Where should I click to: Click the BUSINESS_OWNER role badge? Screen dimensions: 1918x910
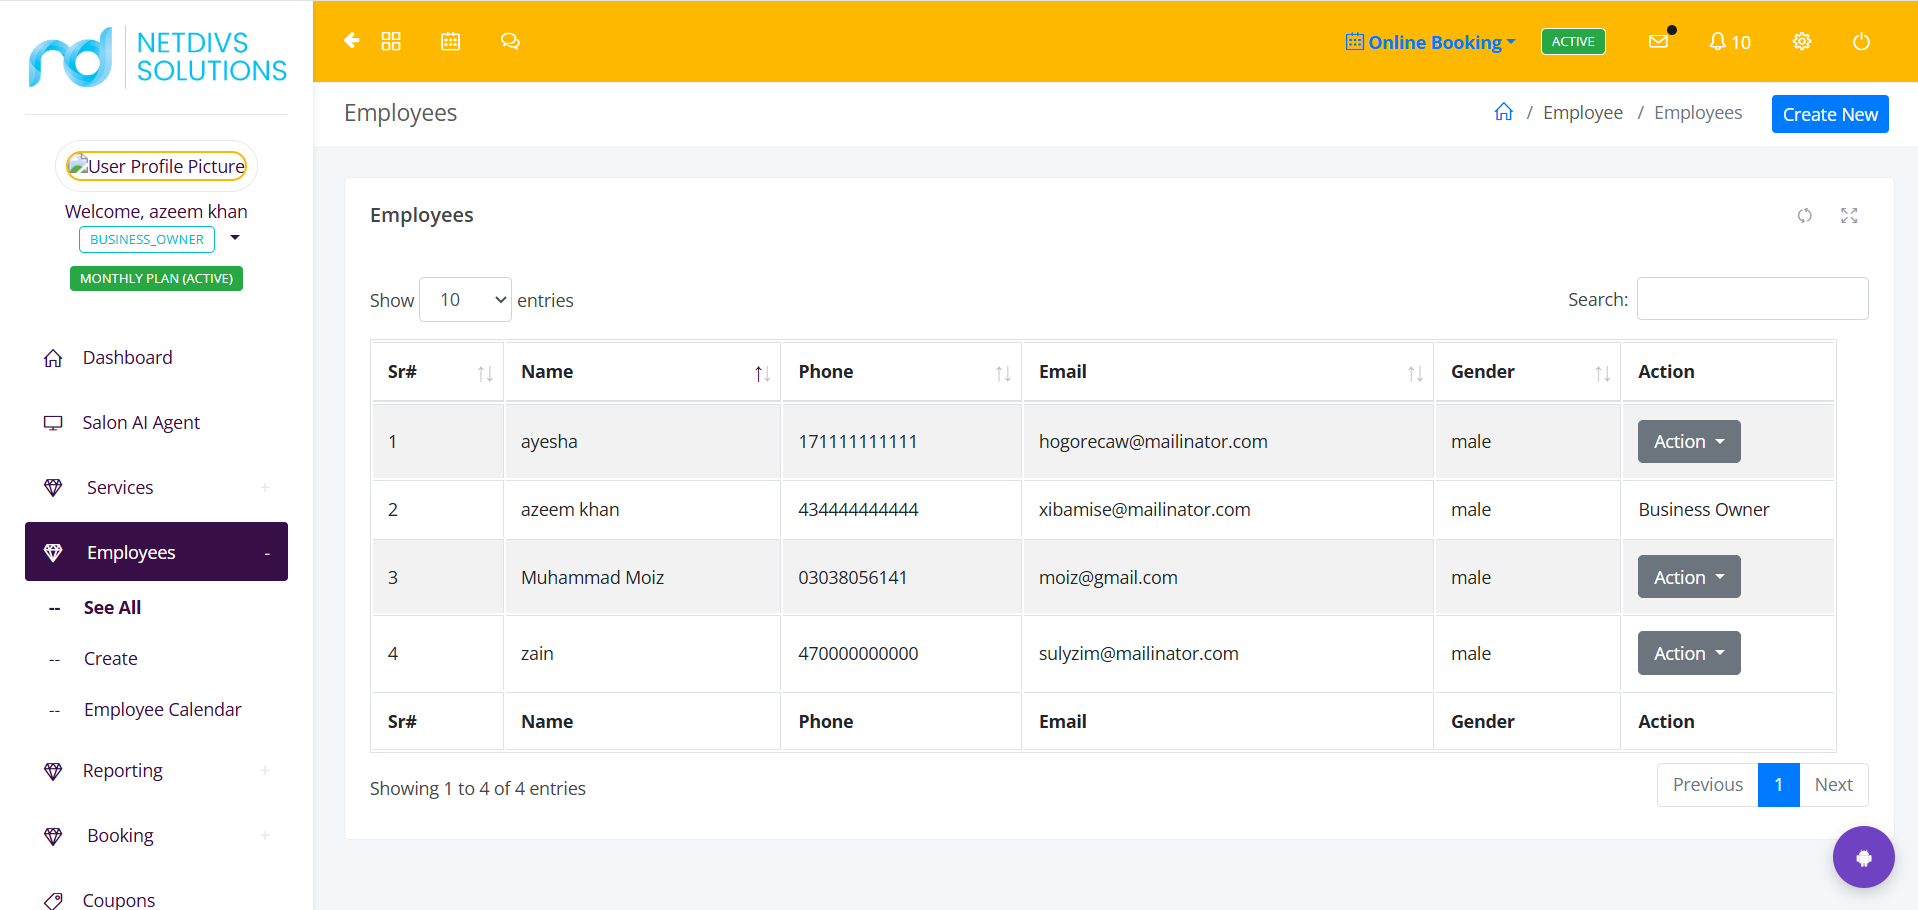point(147,239)
